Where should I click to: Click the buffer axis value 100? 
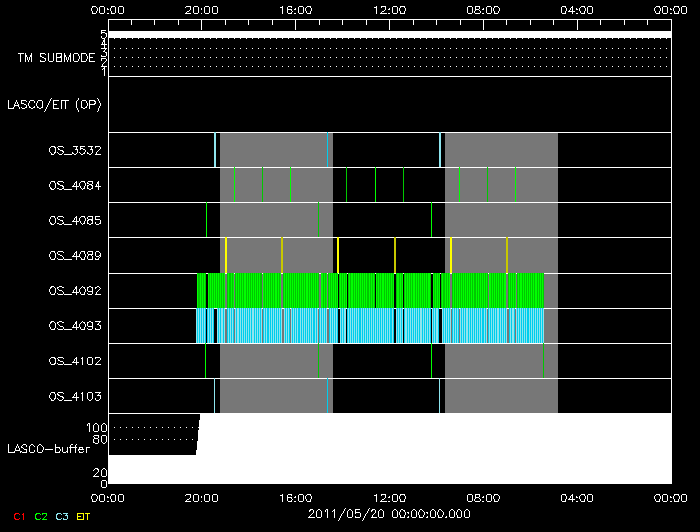click(x=96, y=428)
